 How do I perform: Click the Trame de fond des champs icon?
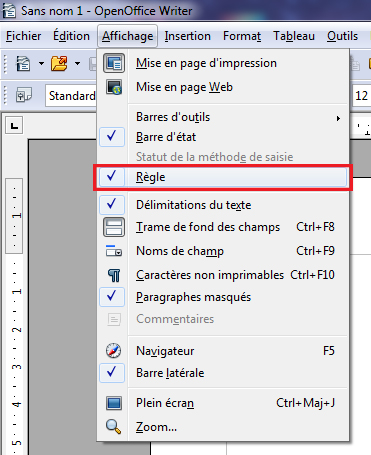(114, 227)
